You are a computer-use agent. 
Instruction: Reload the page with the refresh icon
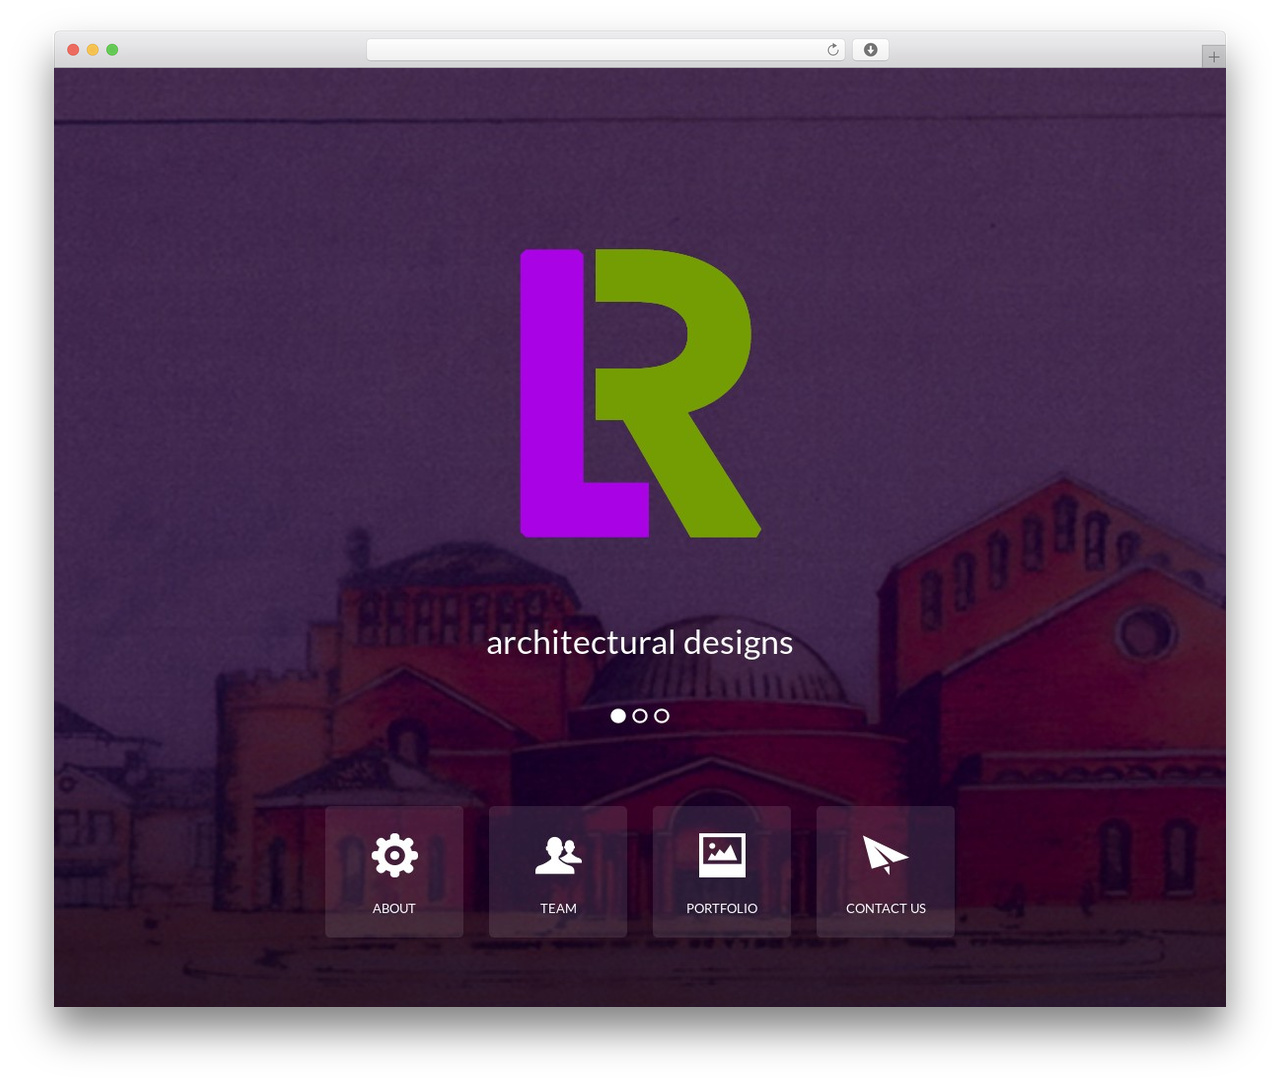click(x=832, y=50)
